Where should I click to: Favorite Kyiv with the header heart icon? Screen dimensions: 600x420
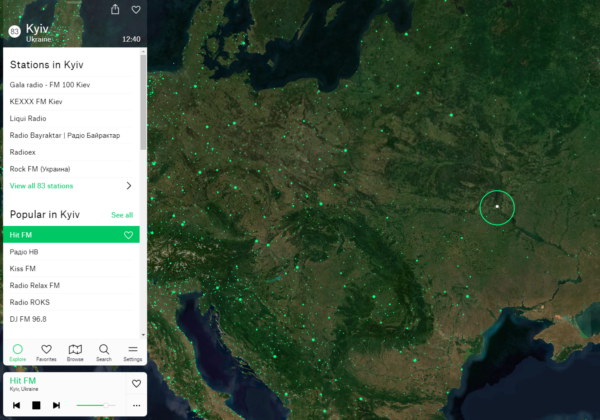pos(136,10)
